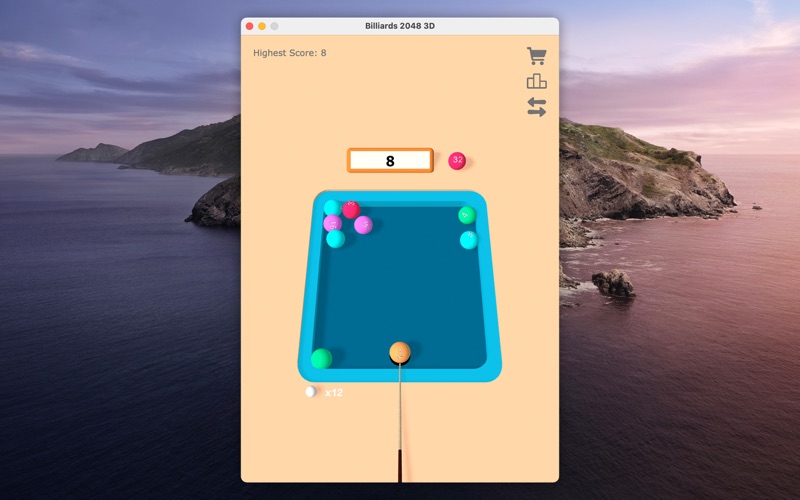800x500 pixels.
Task: Click the cyan ball below the top-right green ball
Action: click(x=469, y=240)
